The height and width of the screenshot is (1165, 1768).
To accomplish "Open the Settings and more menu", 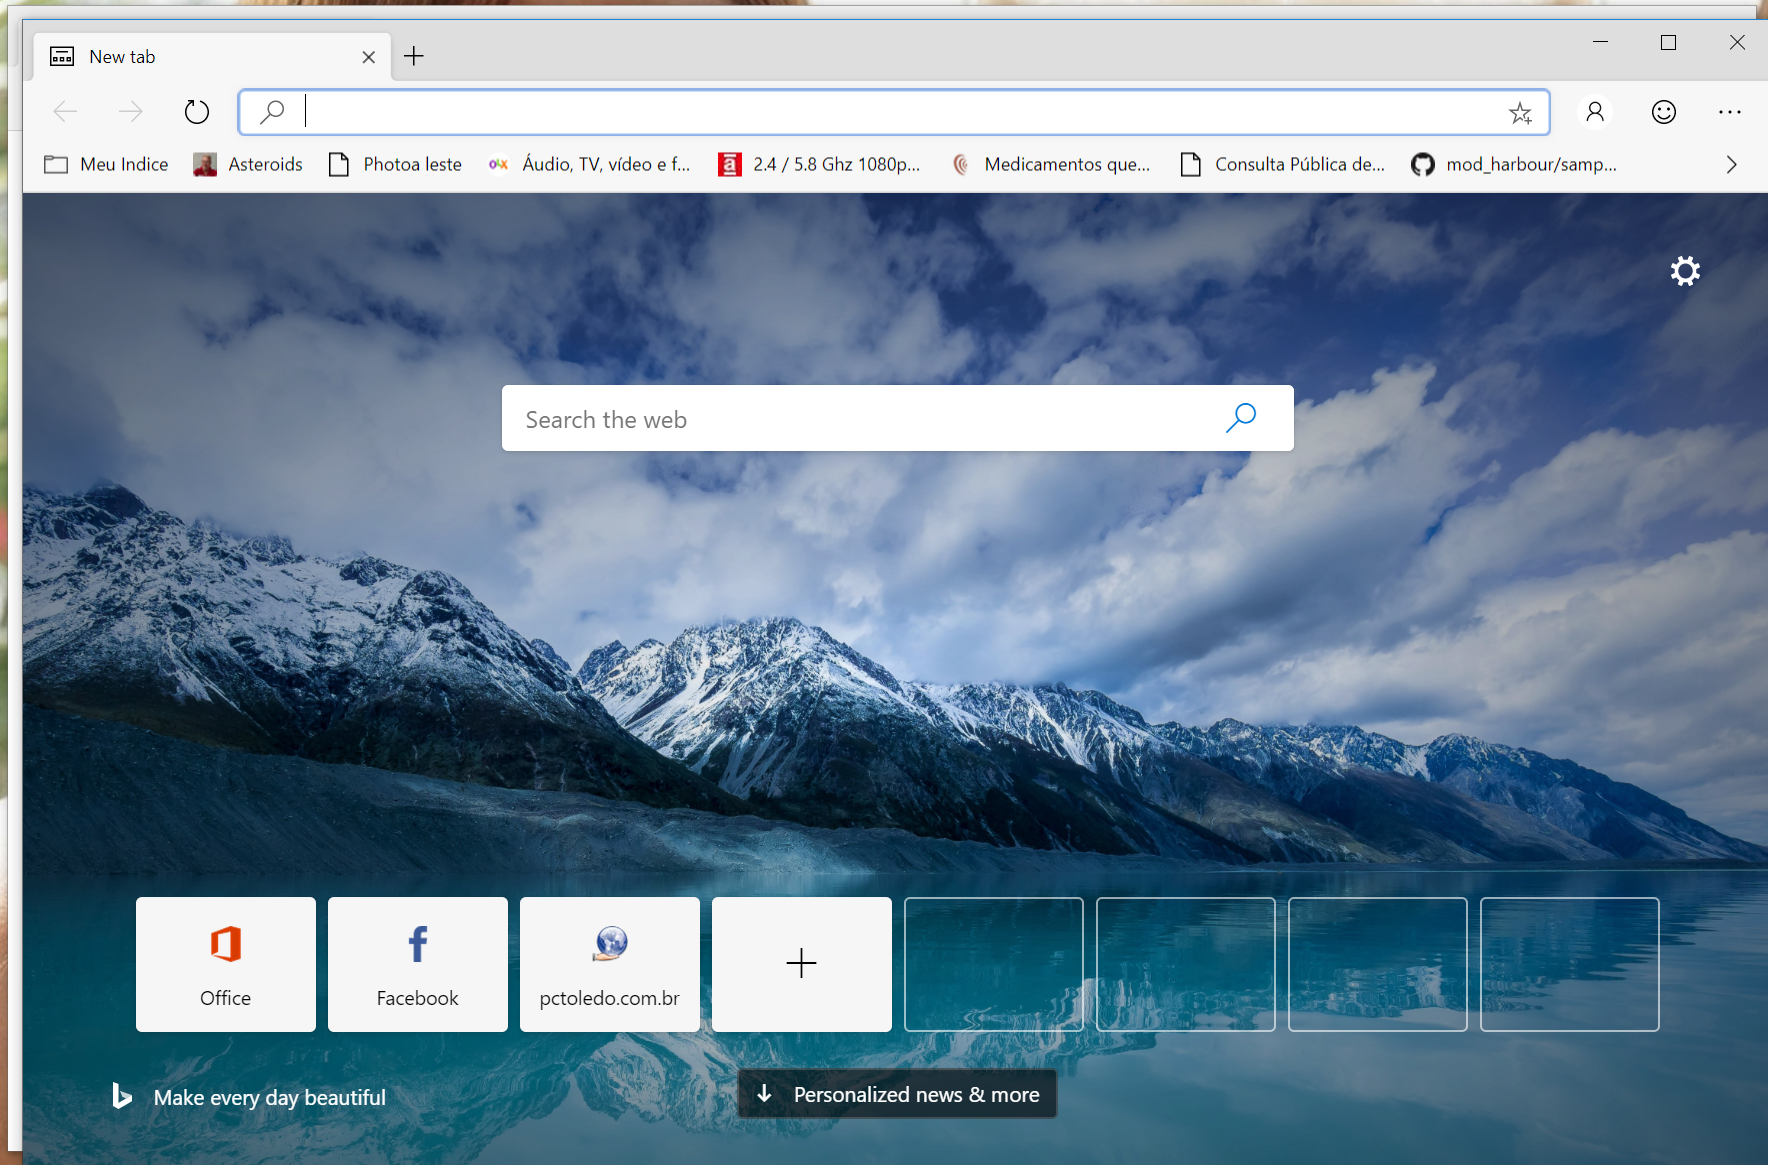I will tap(1730, 112).
